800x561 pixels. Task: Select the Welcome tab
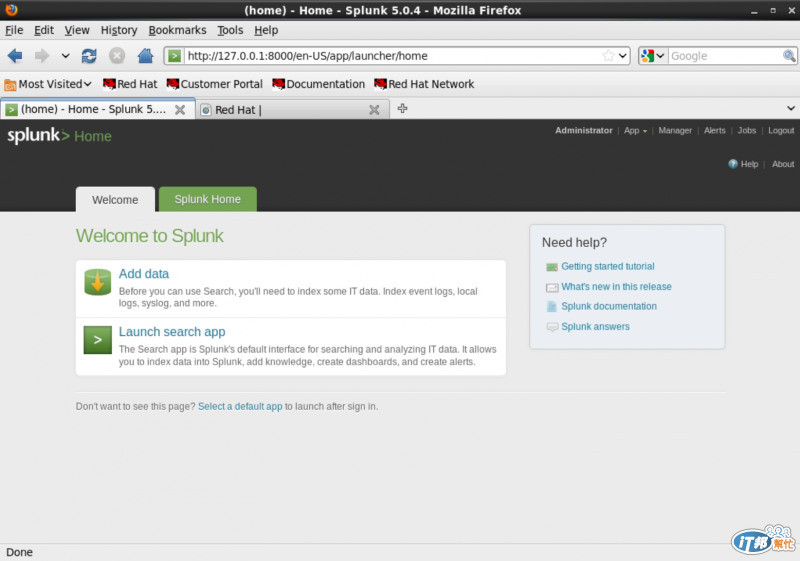(x=115, y=199)
